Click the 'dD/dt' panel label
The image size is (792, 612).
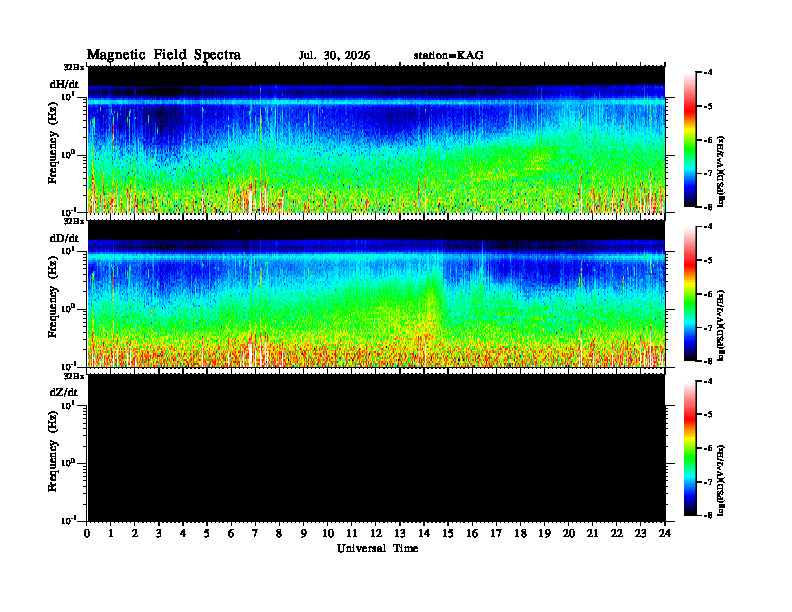(x=64, y=238)
